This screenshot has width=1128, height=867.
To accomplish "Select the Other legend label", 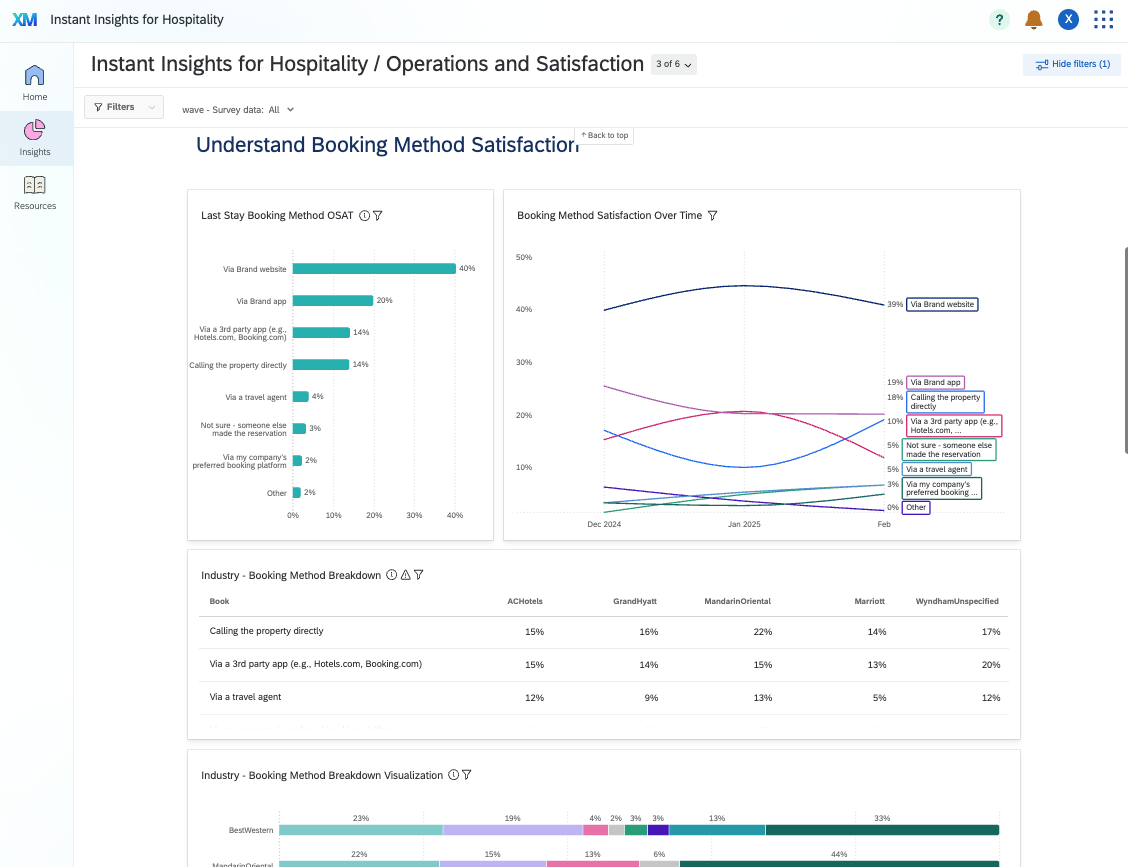I will (x=916, y=507).
